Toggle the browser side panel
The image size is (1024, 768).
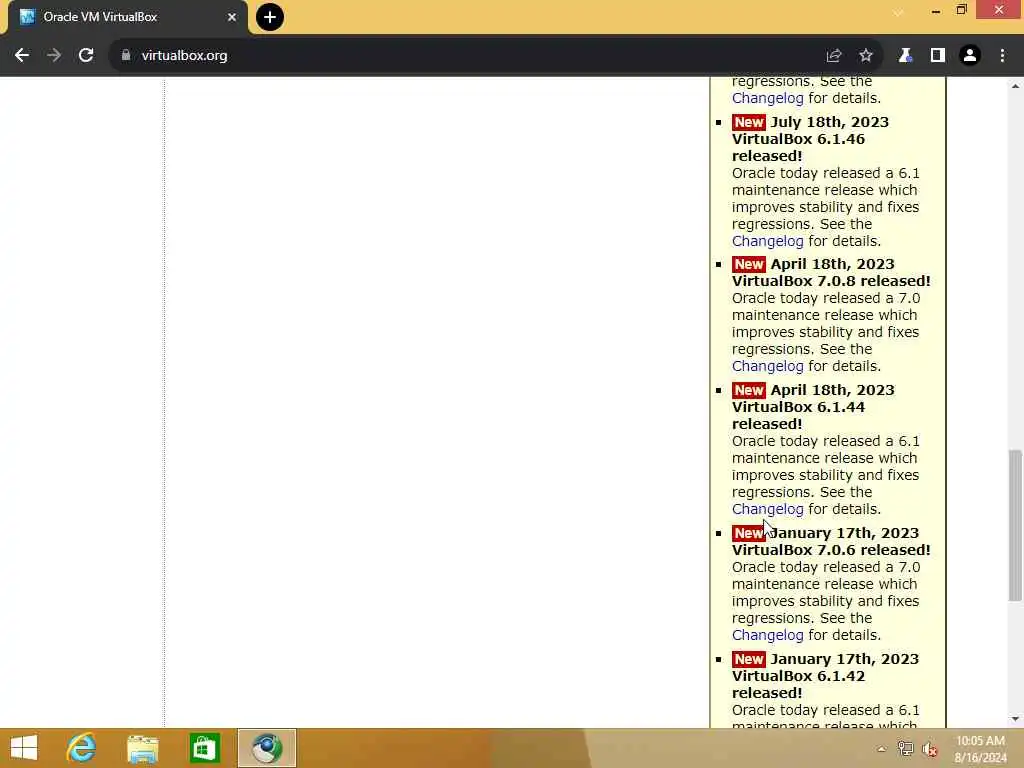[x=938, y=56]
